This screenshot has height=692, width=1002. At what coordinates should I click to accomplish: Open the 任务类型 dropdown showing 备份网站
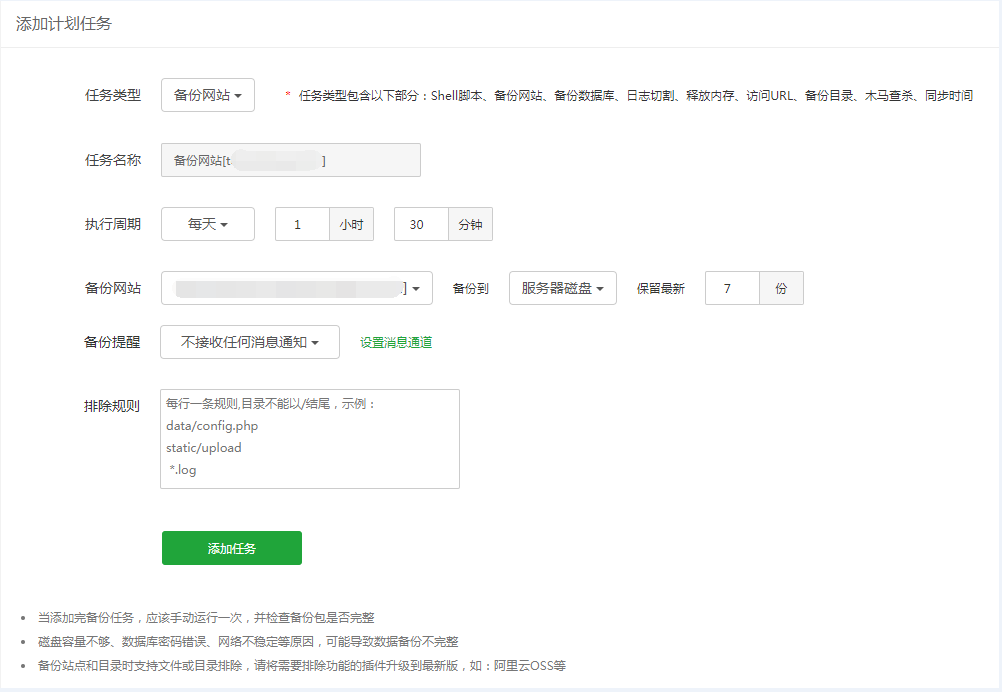(x=208, y=95)
